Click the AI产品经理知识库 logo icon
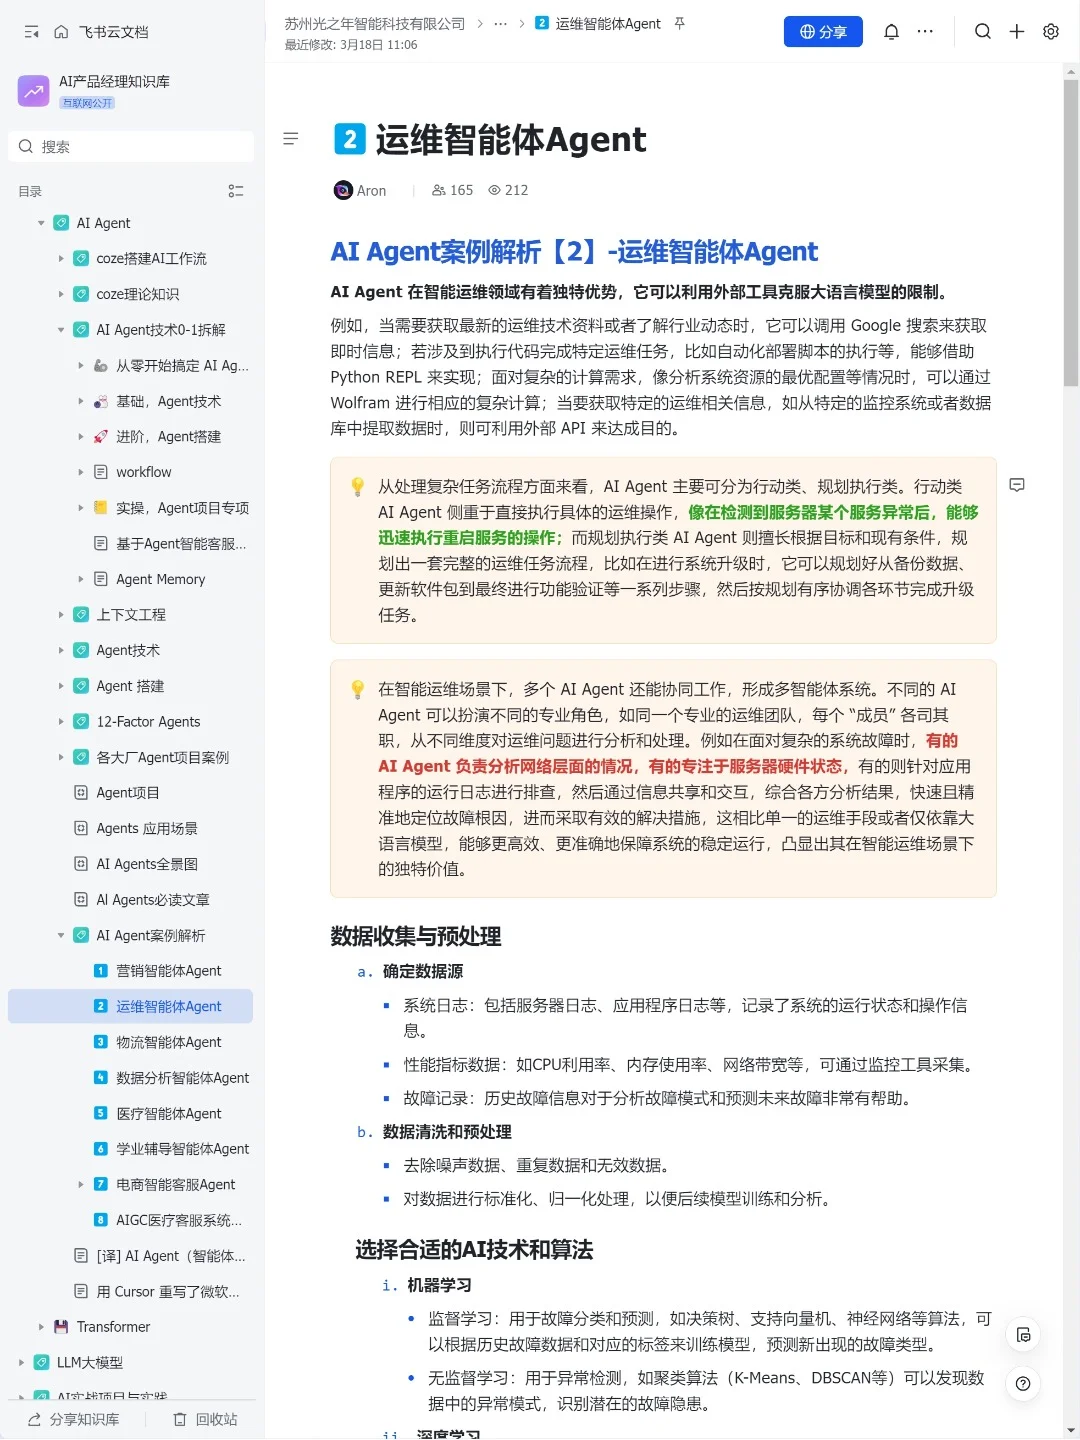The height and width of the screenshot is (1440, 1080). (34, 91)
